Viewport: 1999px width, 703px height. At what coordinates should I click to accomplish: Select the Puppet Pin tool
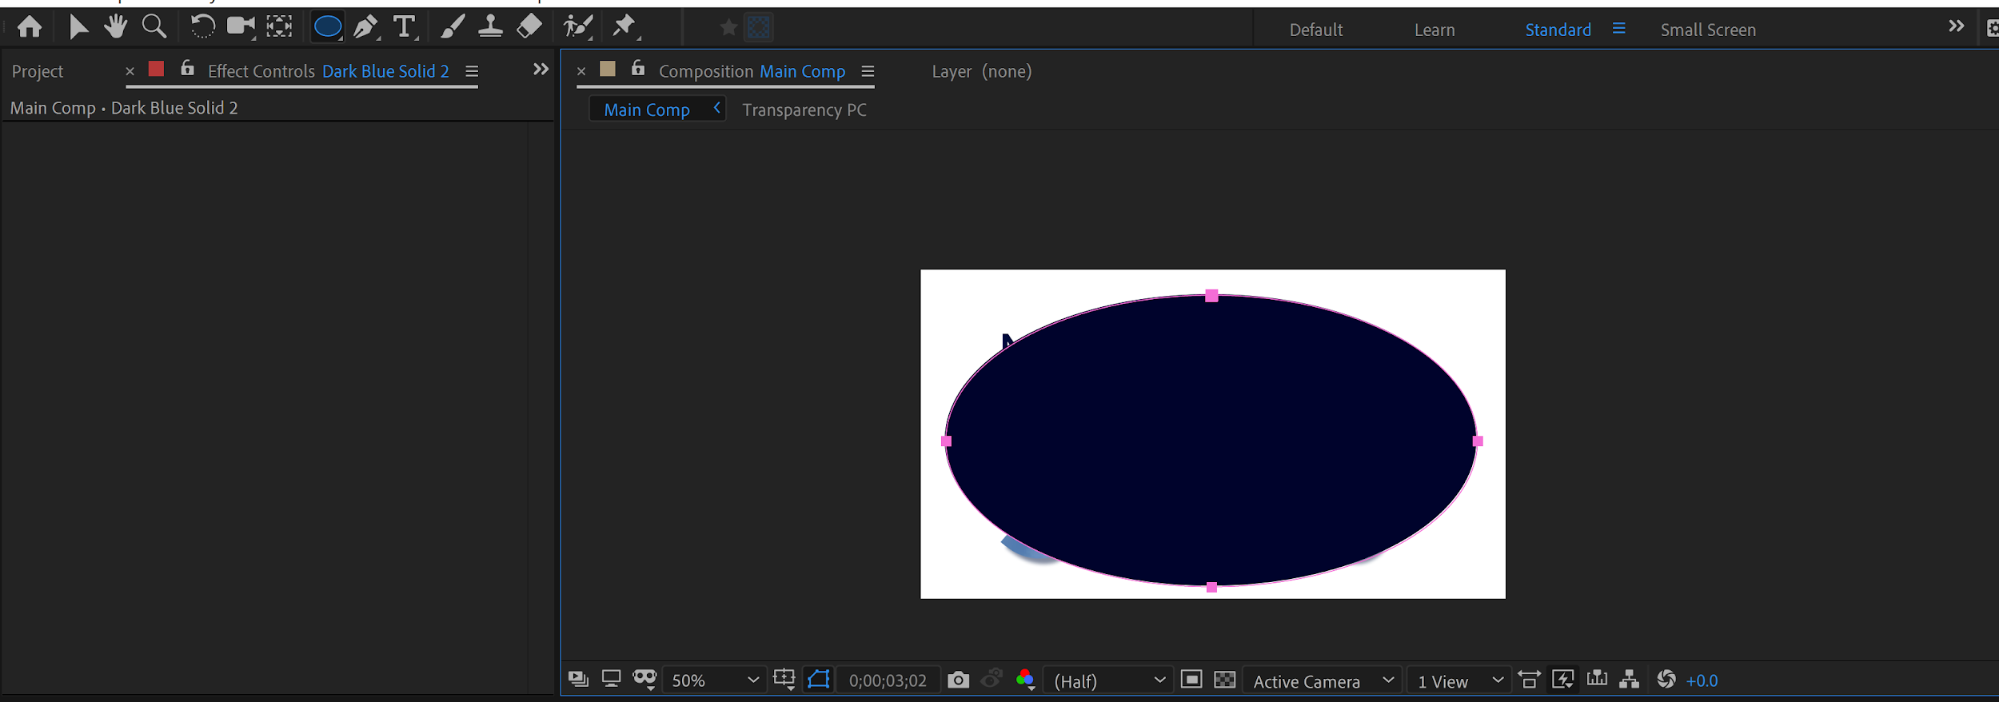[625, 27]
